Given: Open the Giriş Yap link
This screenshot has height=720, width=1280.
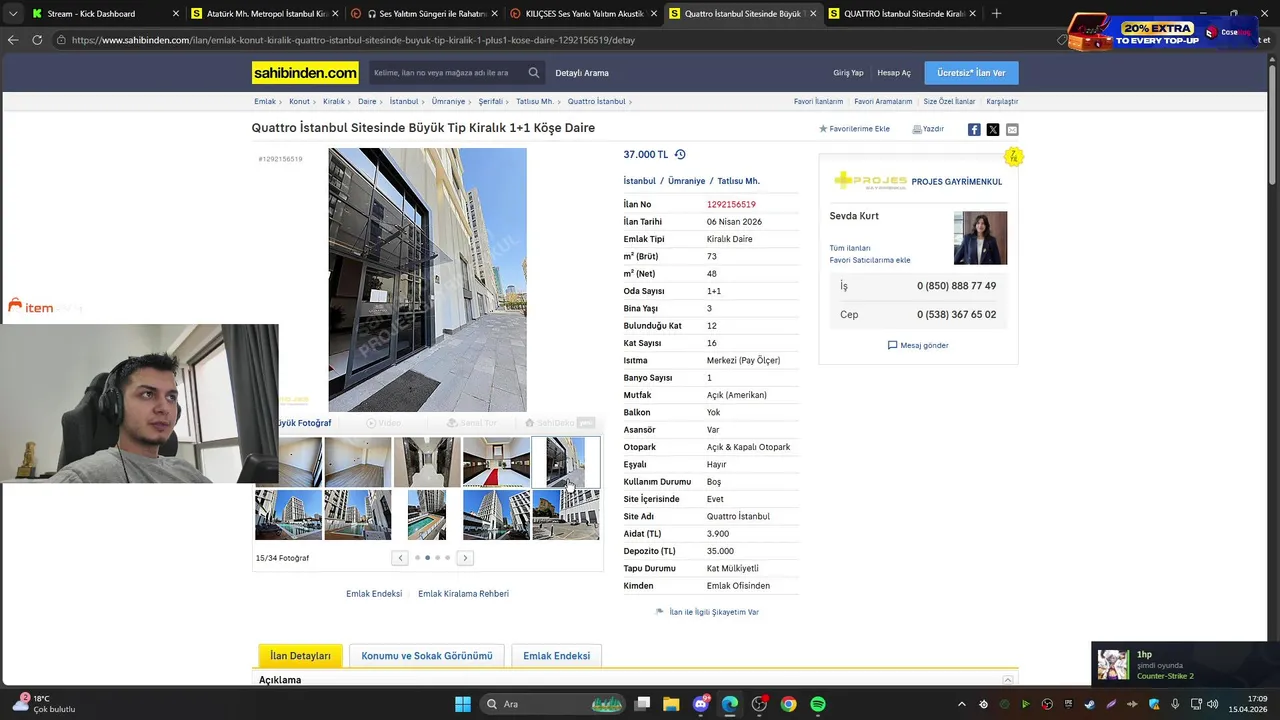Looking at the screenshot, I should pos(848,73).
